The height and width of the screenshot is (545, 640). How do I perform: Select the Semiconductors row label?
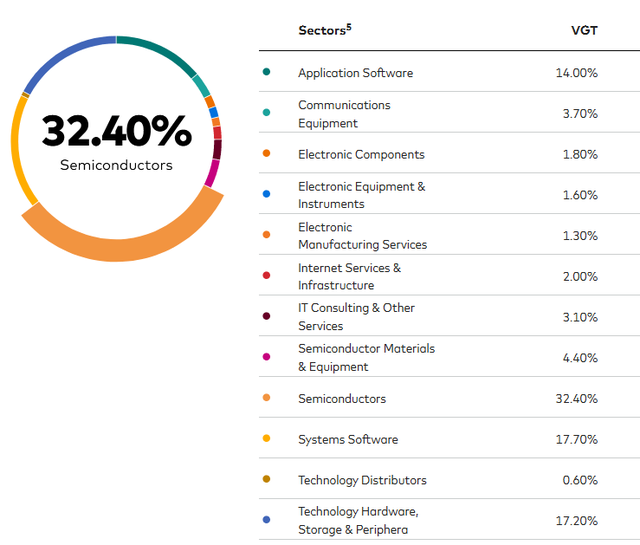pos(342,398)
